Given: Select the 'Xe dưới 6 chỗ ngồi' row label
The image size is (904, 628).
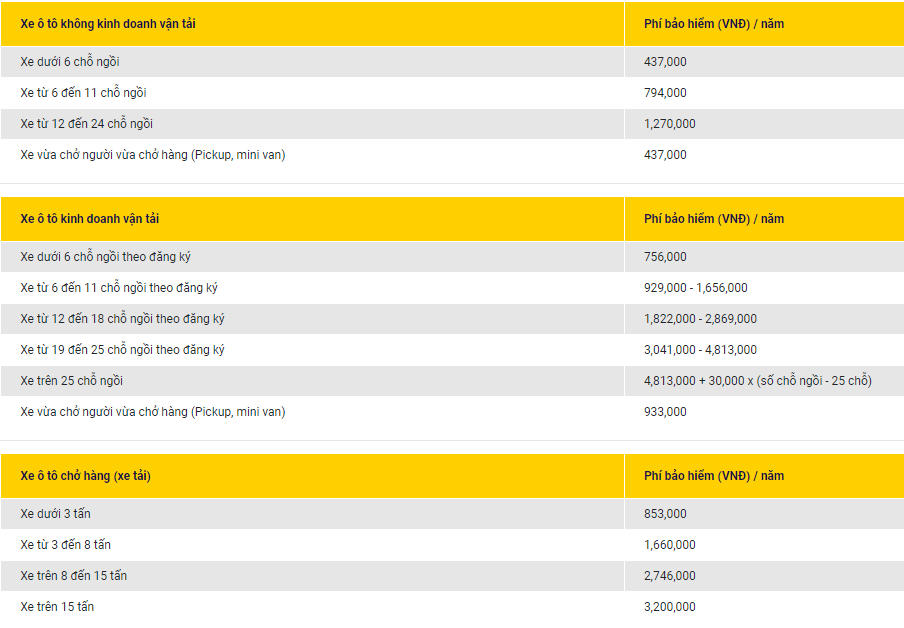Looking at the screenshot, I should coord(70,62).
